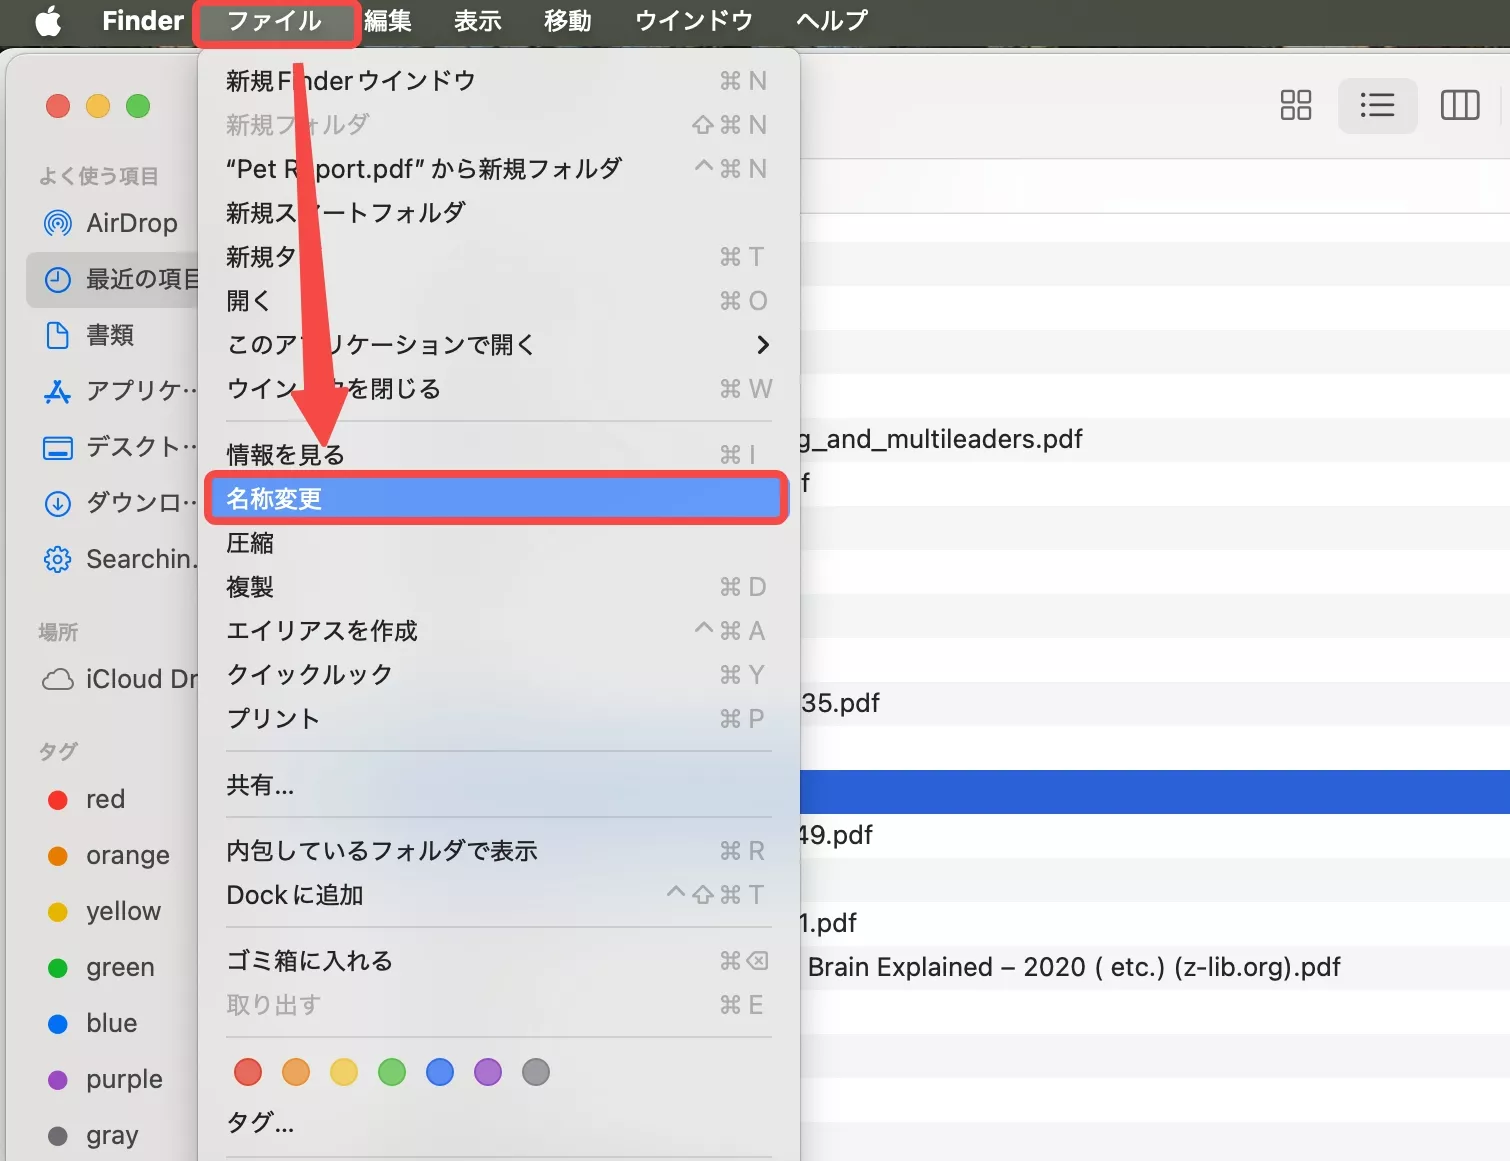Viewport: 1510px width, 1161px height.
Task: Click ゴミ箱に入れる to trash the file
Action: 309,960
